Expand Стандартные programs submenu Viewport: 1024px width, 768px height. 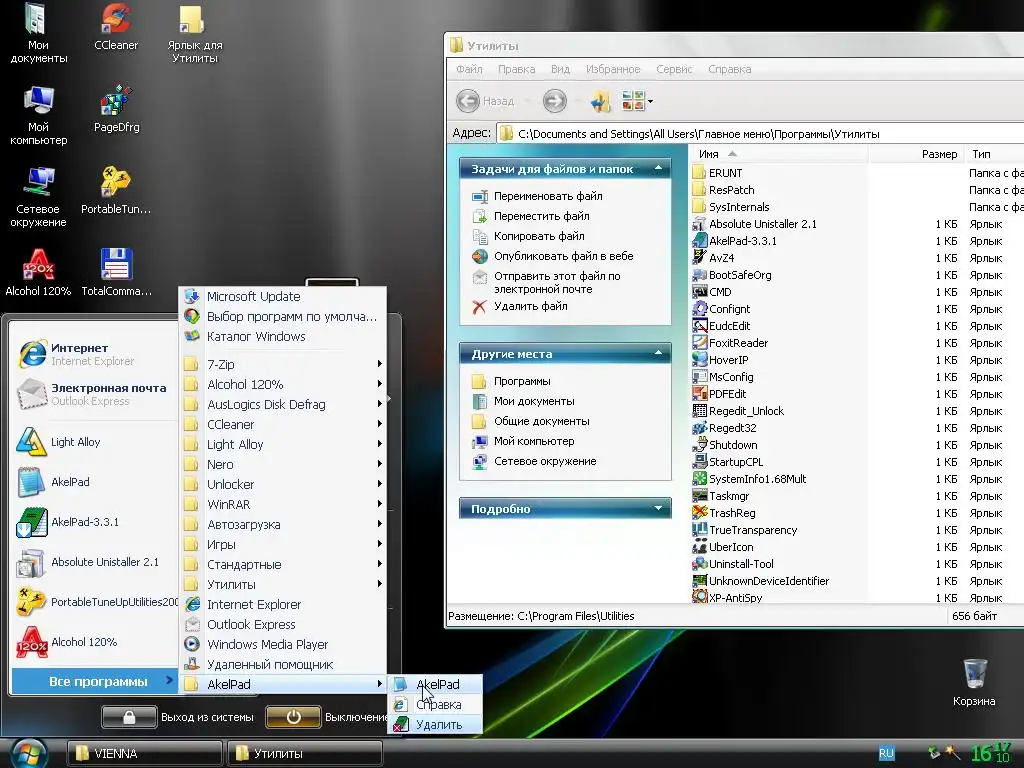[283, 564]
